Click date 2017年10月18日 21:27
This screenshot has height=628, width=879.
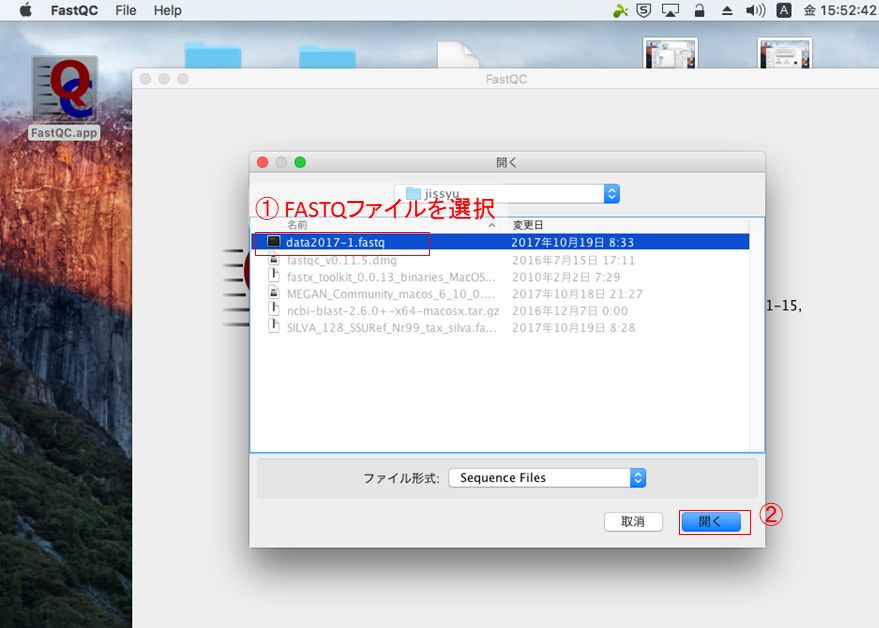pos(577,294)
